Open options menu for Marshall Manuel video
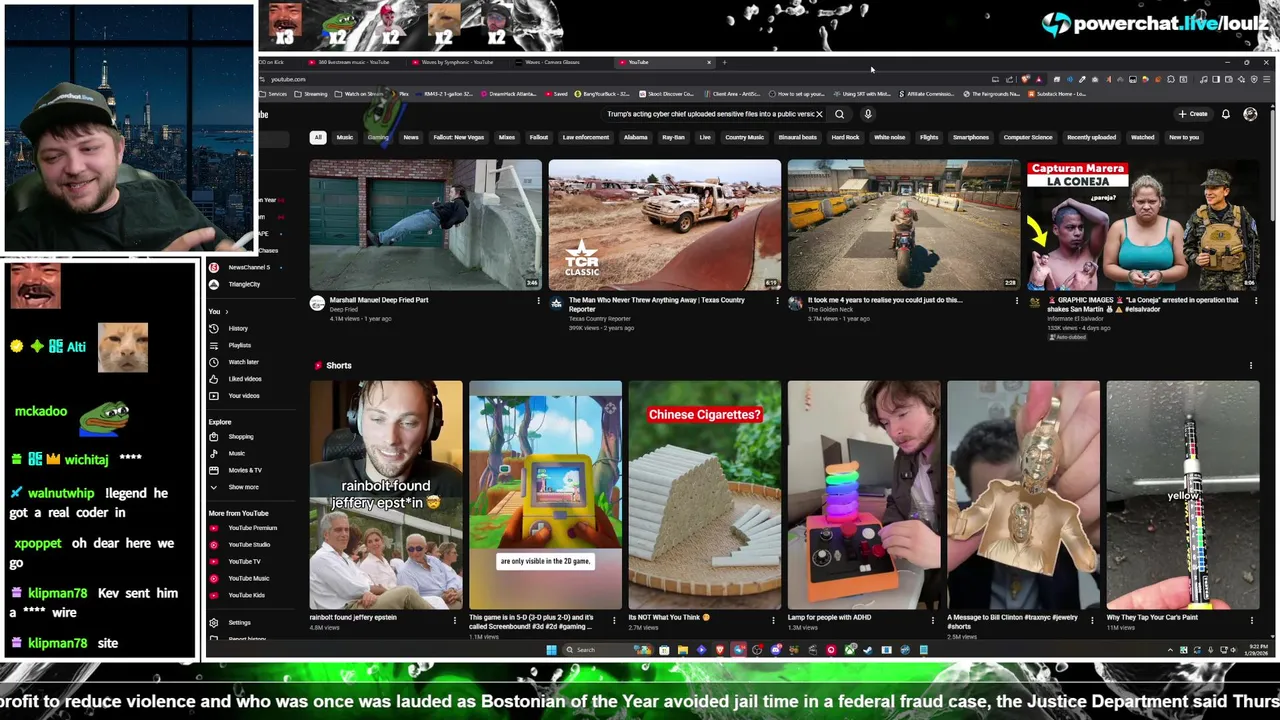1280x720 pixels. tap(538, 300)
